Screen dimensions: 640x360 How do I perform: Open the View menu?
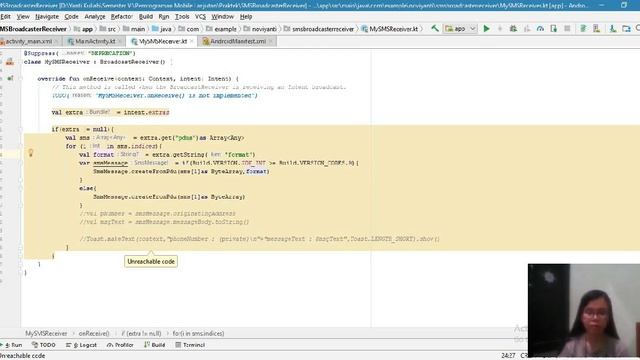coord(23,17)
